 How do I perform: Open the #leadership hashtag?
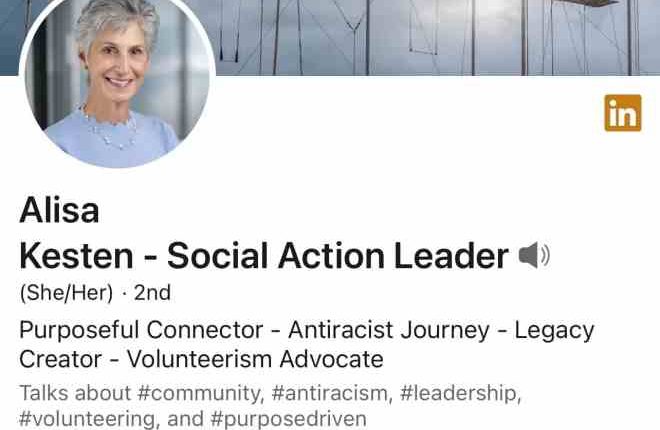460,393
